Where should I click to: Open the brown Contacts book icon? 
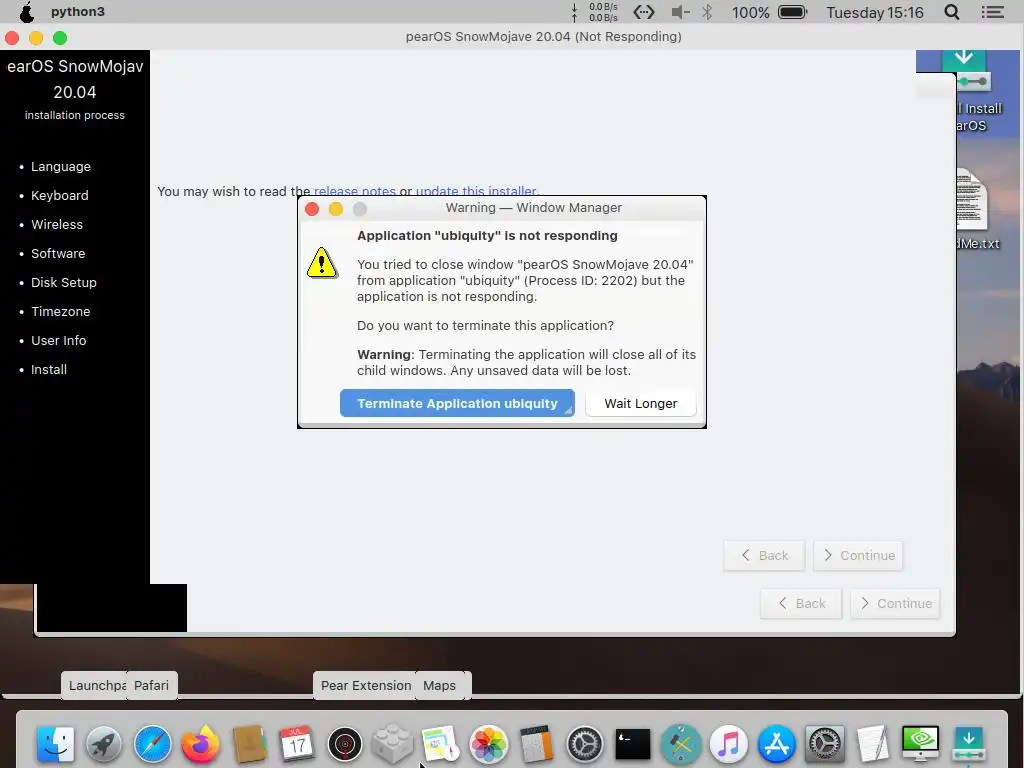coord(249,743)
